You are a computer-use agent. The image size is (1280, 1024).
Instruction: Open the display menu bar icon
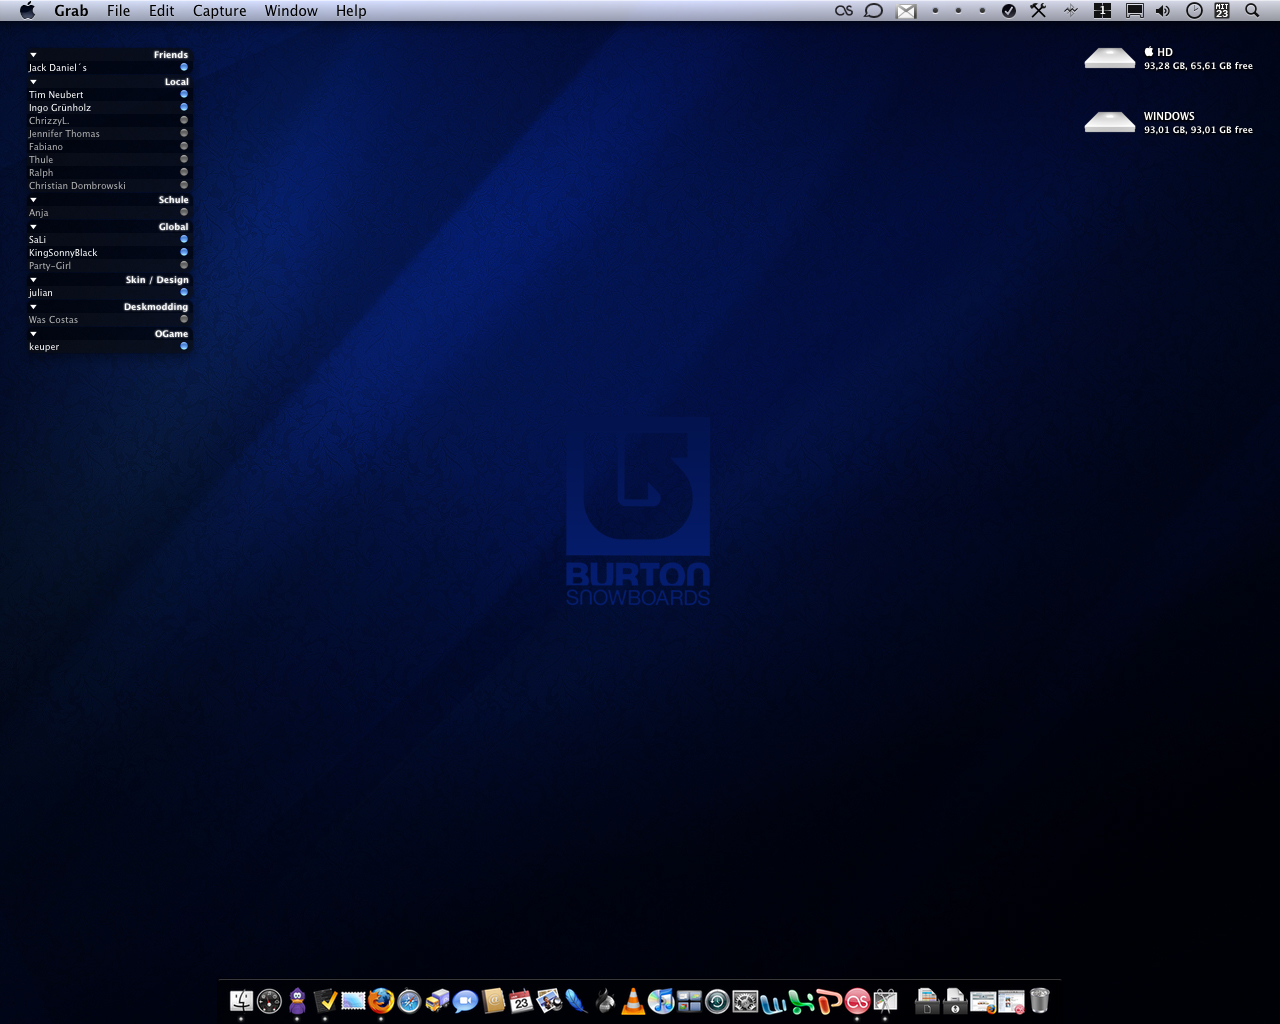click(1134, 11)
